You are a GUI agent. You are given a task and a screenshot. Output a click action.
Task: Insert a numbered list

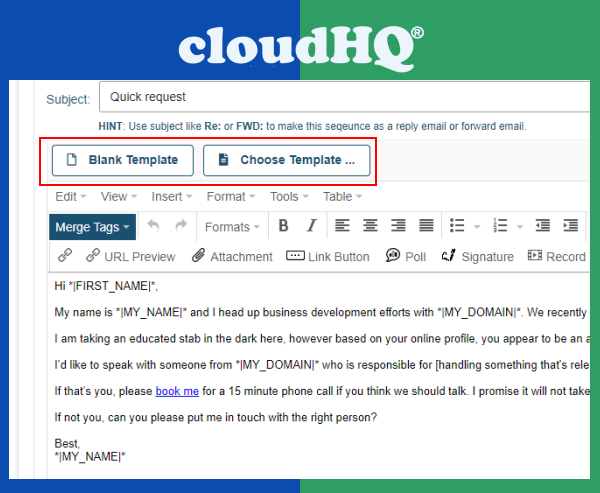(x=500, y=225)
